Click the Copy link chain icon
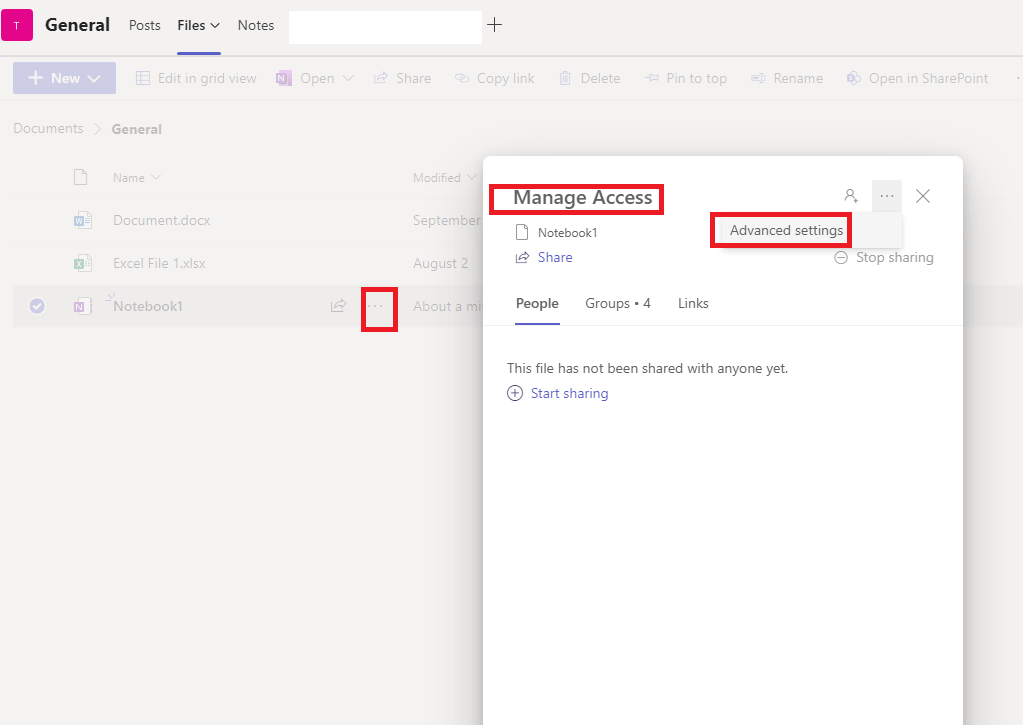The image size is (1023, 725). point(462,78)
